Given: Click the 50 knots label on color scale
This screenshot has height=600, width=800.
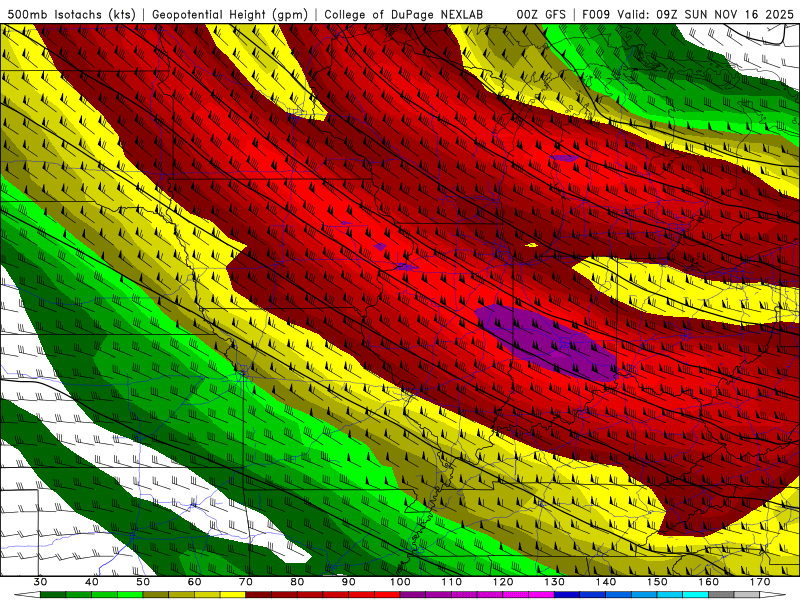Looking at the screenshot, I should coord(143,582).
